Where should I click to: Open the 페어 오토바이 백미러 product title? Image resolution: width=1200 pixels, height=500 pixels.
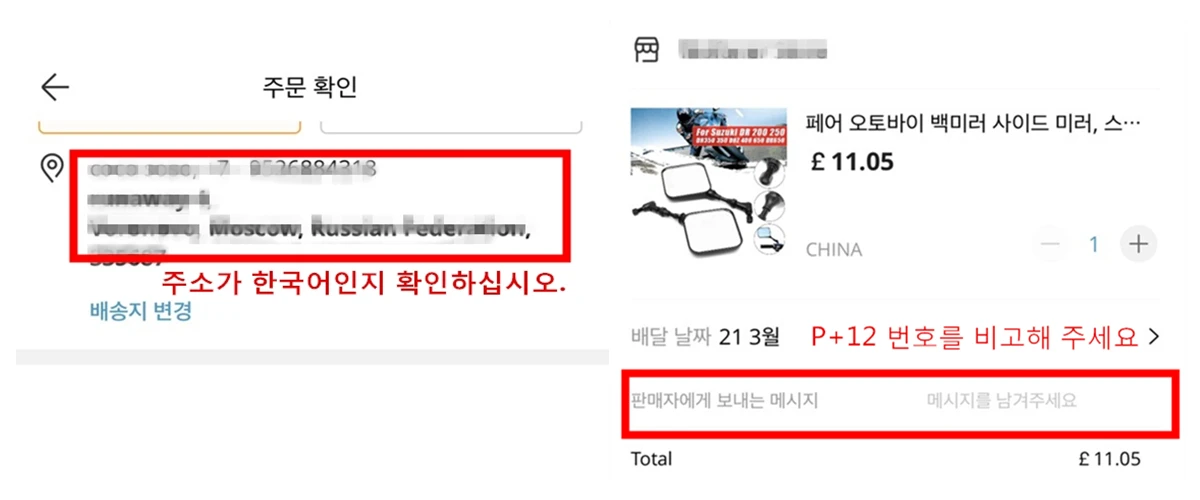(973, 124)
